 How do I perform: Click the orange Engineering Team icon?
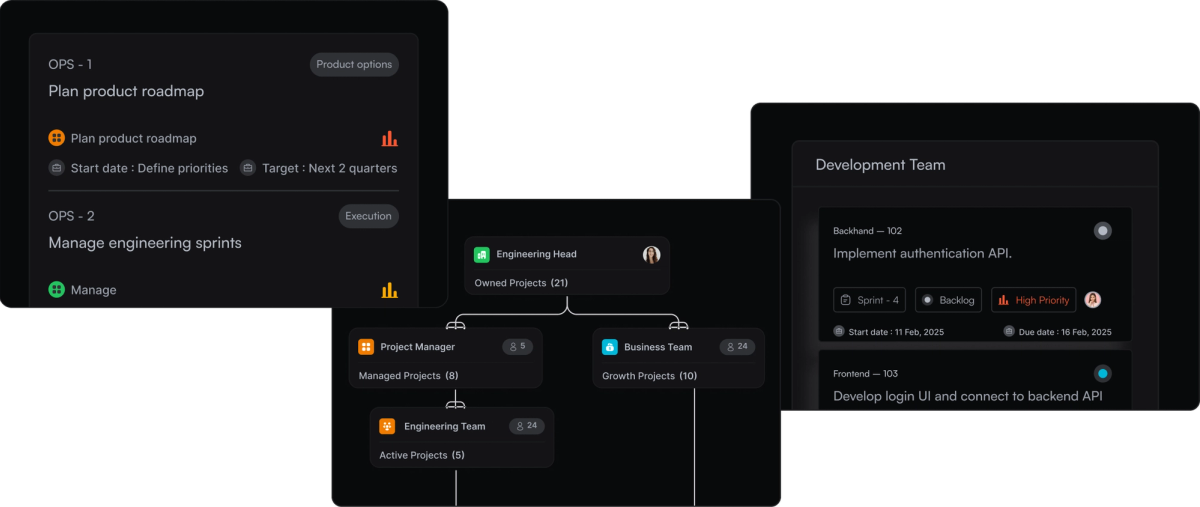coord(387,426)
